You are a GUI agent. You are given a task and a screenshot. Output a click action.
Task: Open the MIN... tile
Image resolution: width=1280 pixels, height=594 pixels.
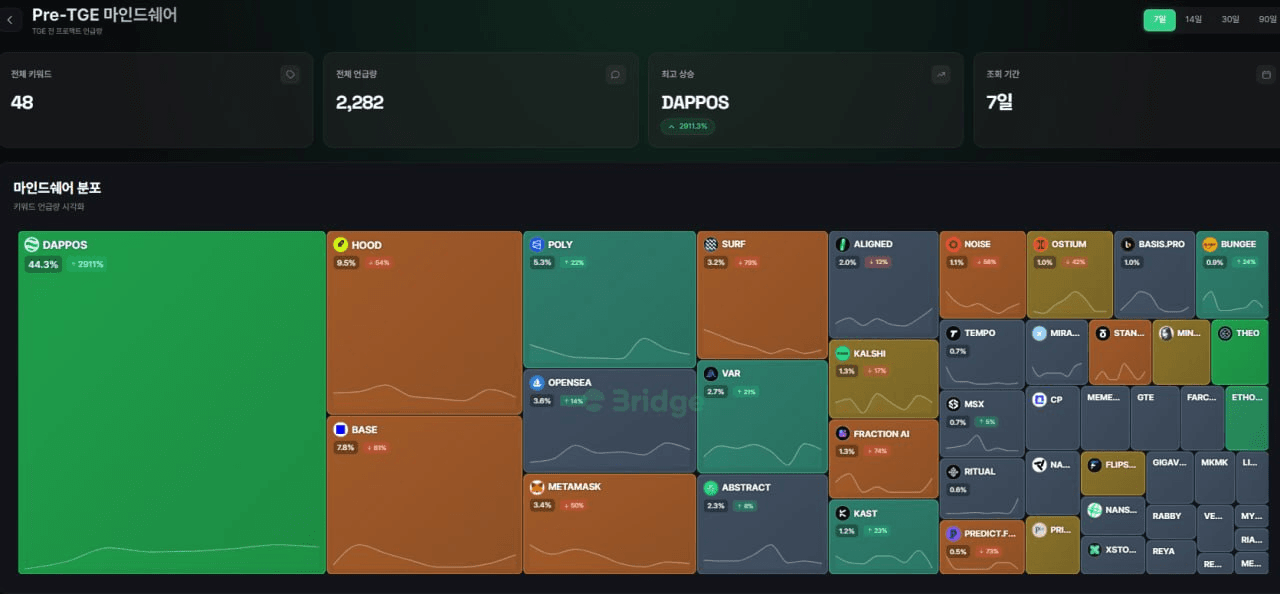tap(1181, 352)
